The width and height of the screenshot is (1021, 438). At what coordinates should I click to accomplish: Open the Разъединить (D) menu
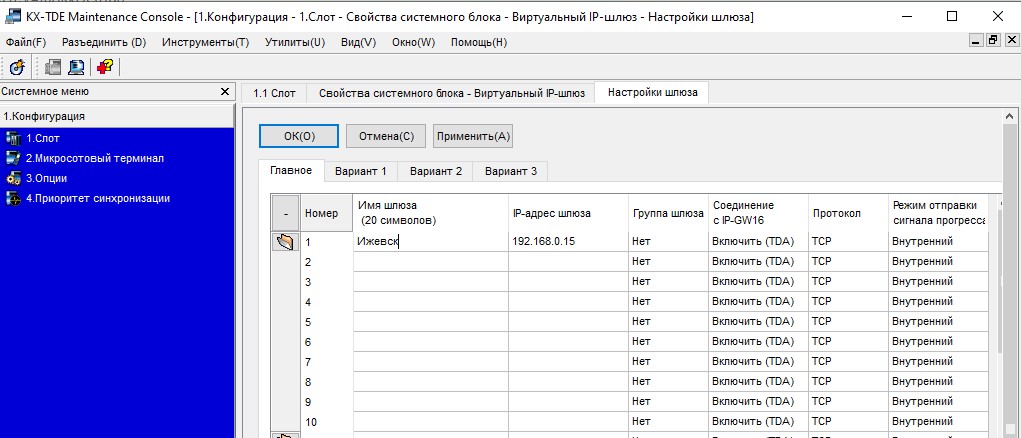pos(104,42)
